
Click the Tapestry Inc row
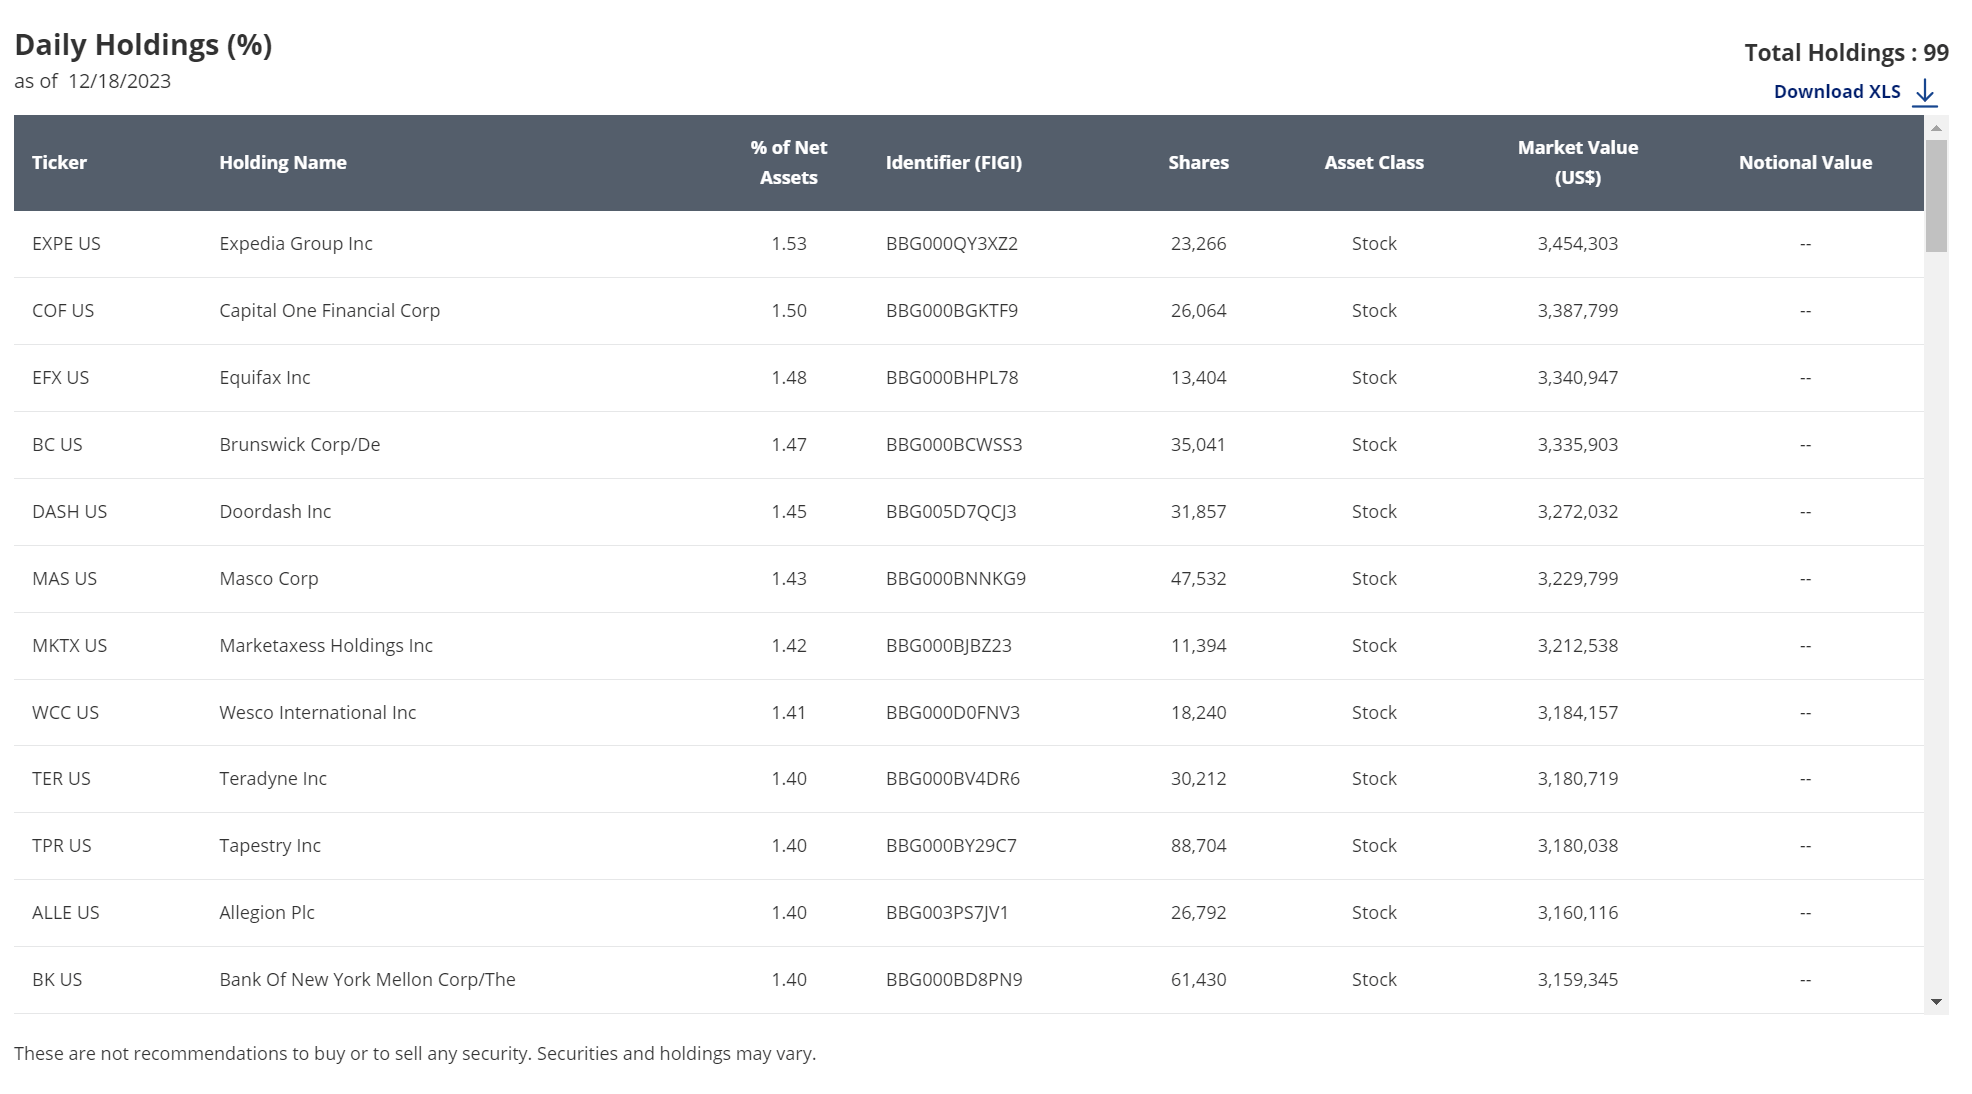coord(270,846)
